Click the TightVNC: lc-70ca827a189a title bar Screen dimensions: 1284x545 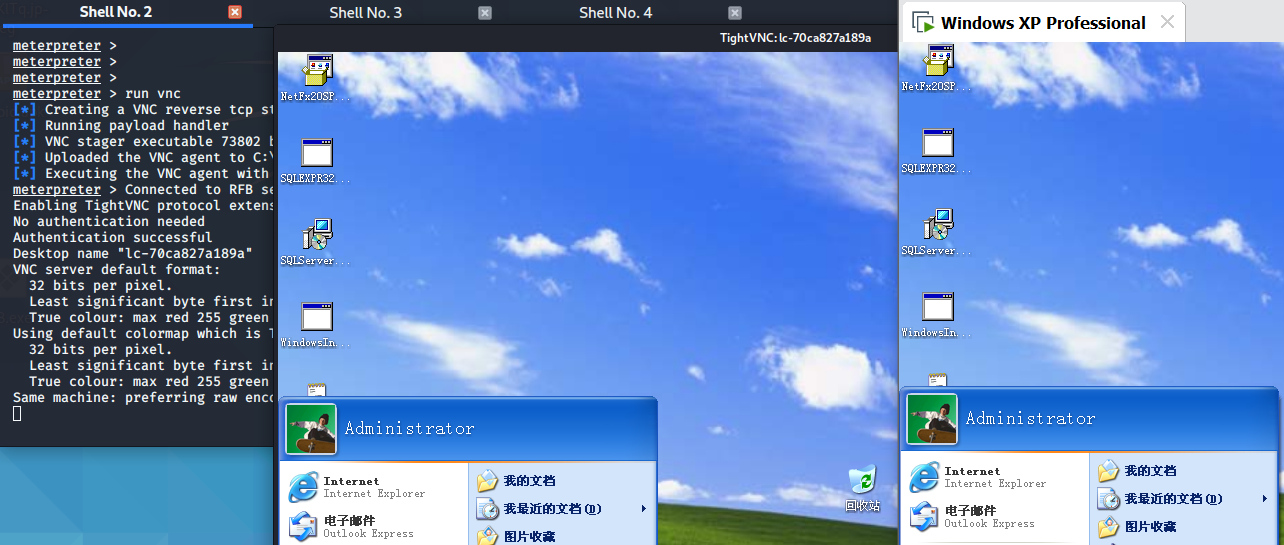(x=587, y=38)
